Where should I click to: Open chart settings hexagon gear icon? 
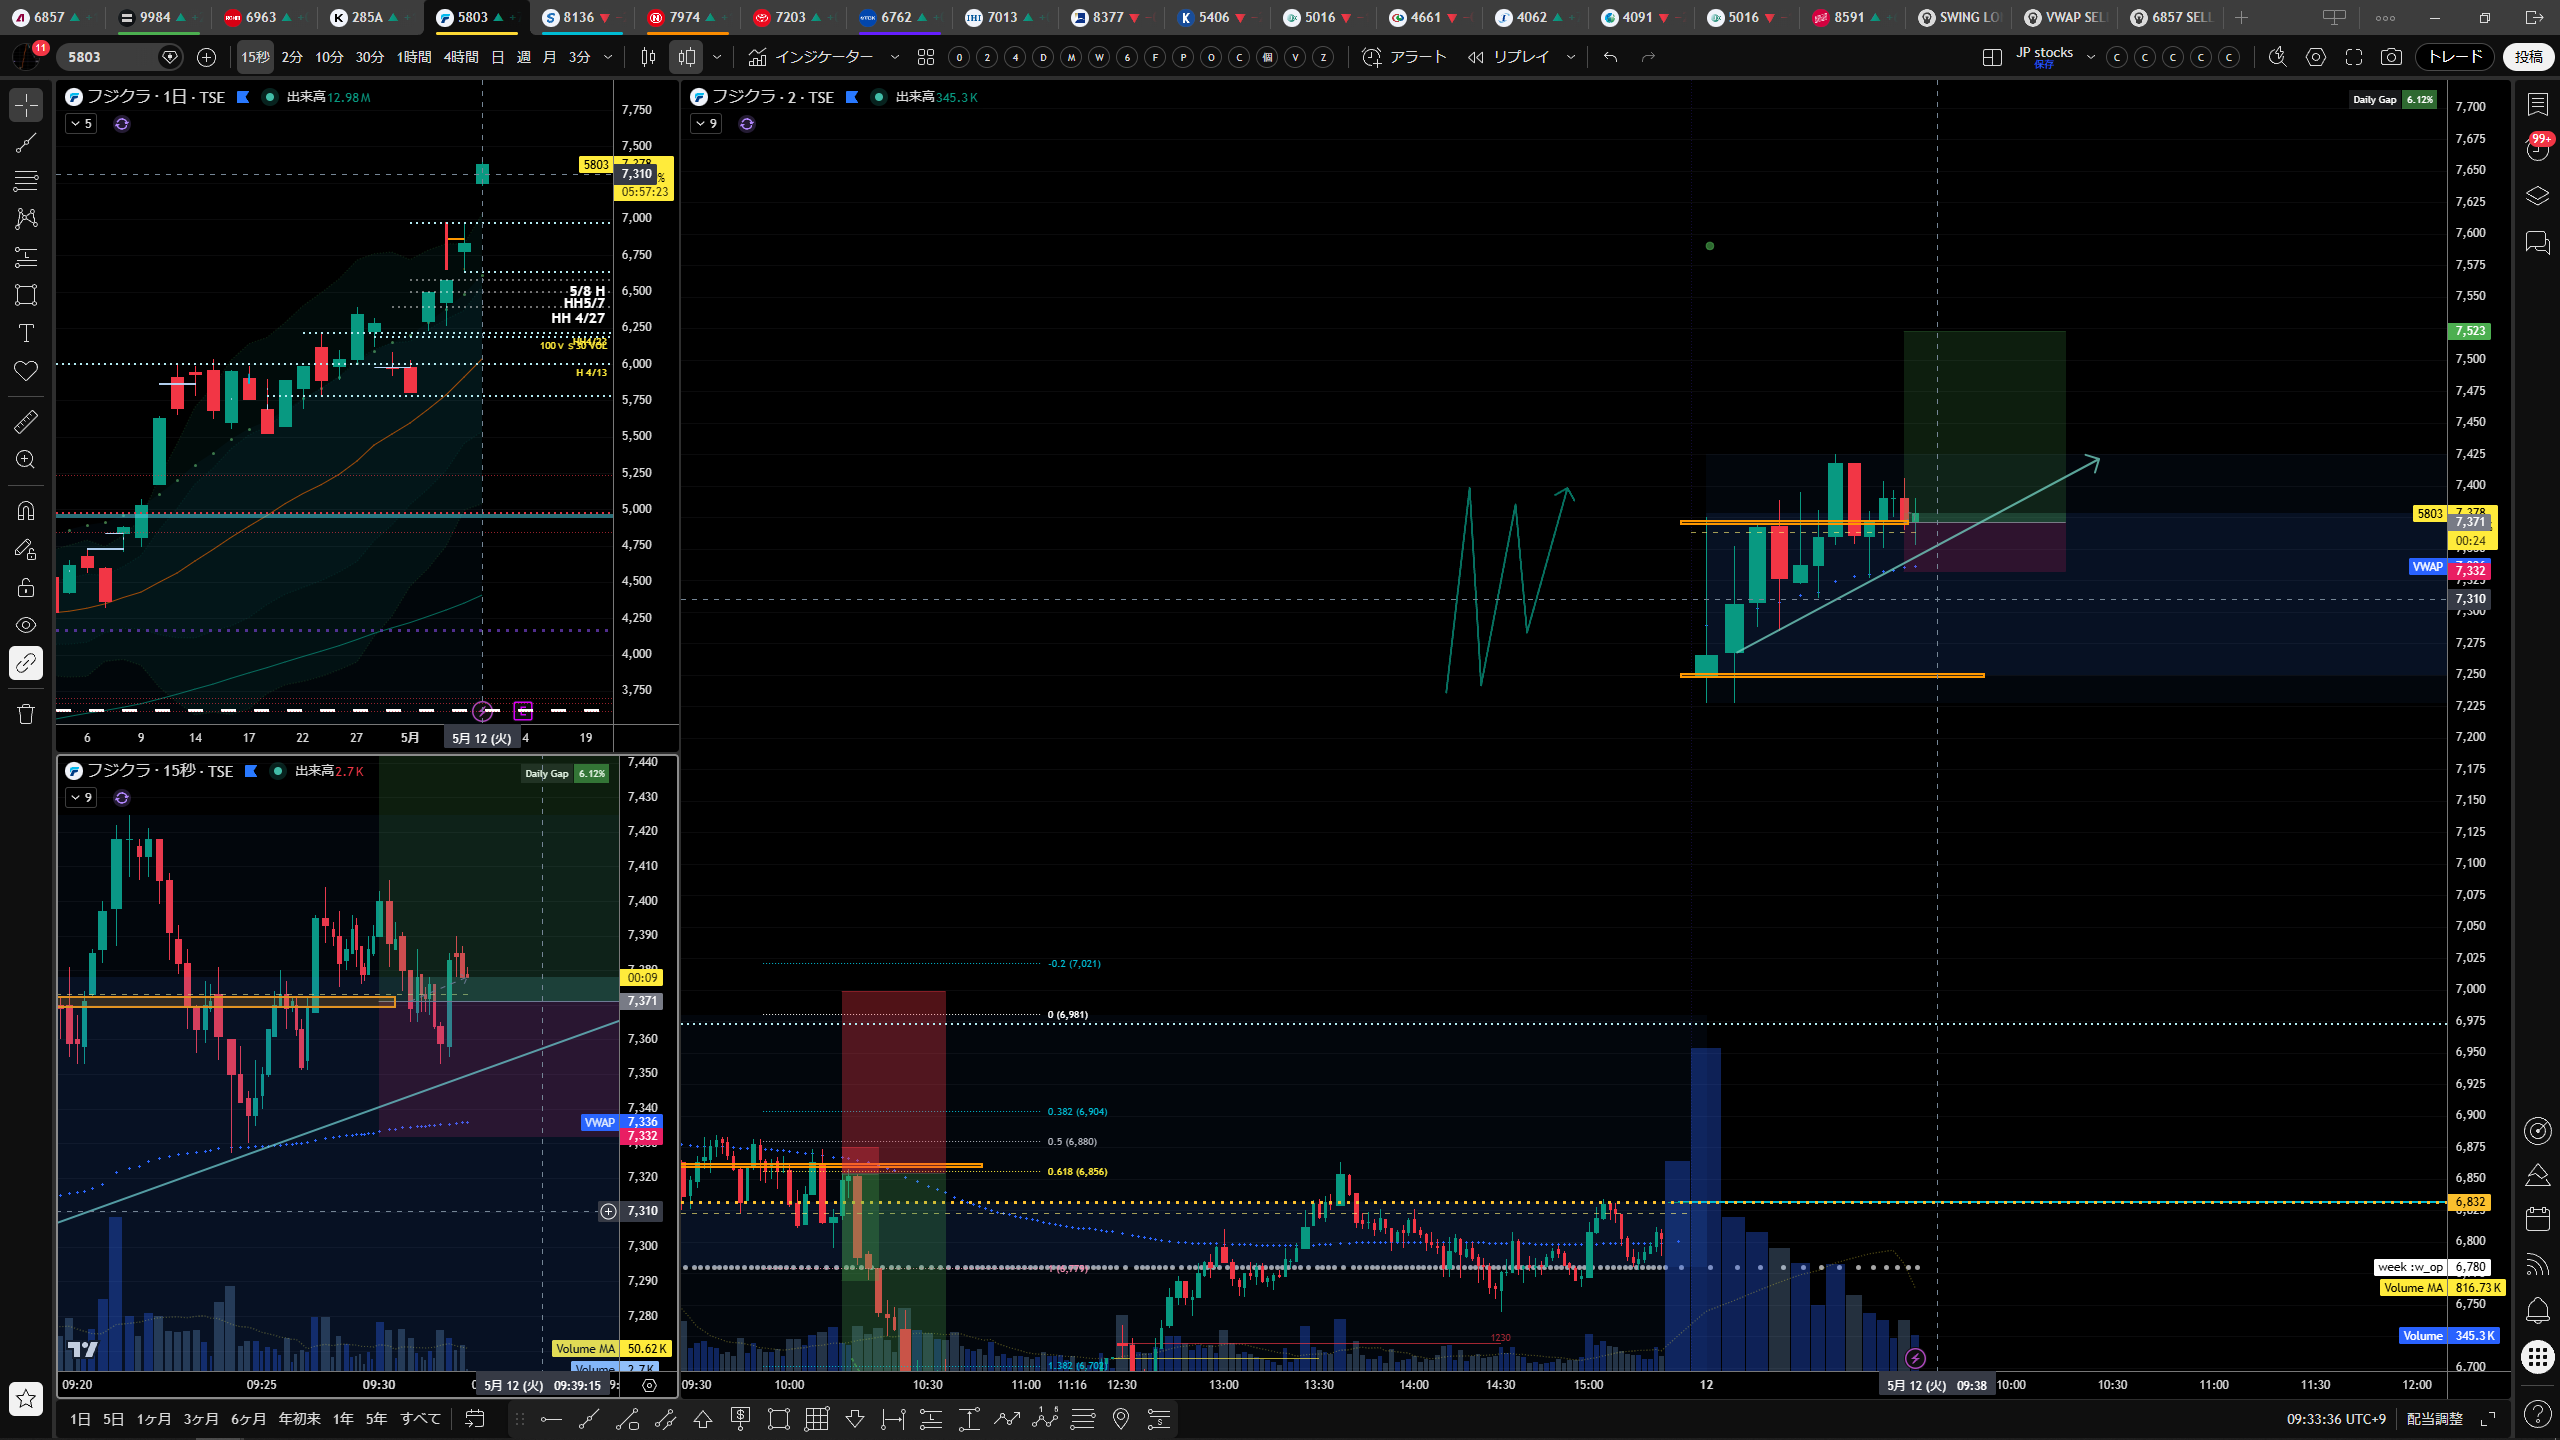pyautogui.click(x=2316, y=57)
